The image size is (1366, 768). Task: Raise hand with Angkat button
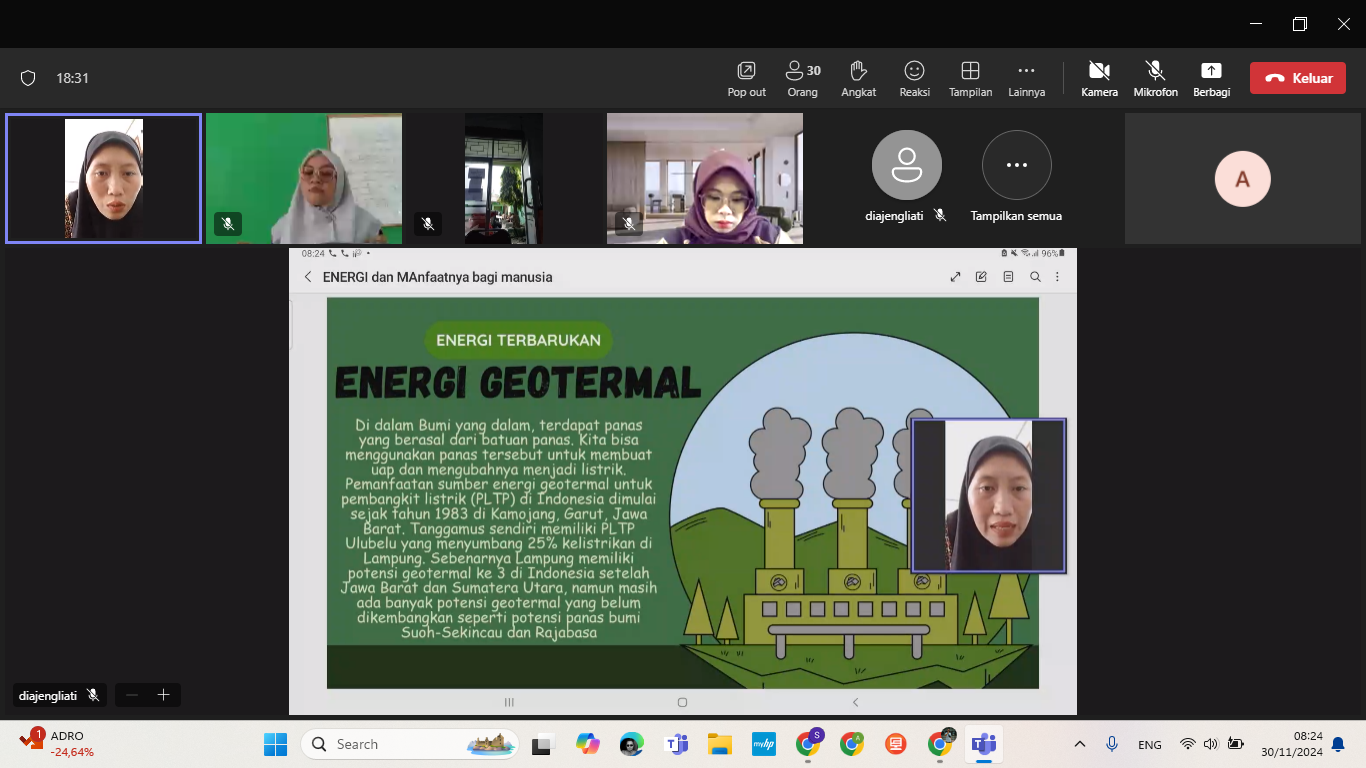coord(858,79)
